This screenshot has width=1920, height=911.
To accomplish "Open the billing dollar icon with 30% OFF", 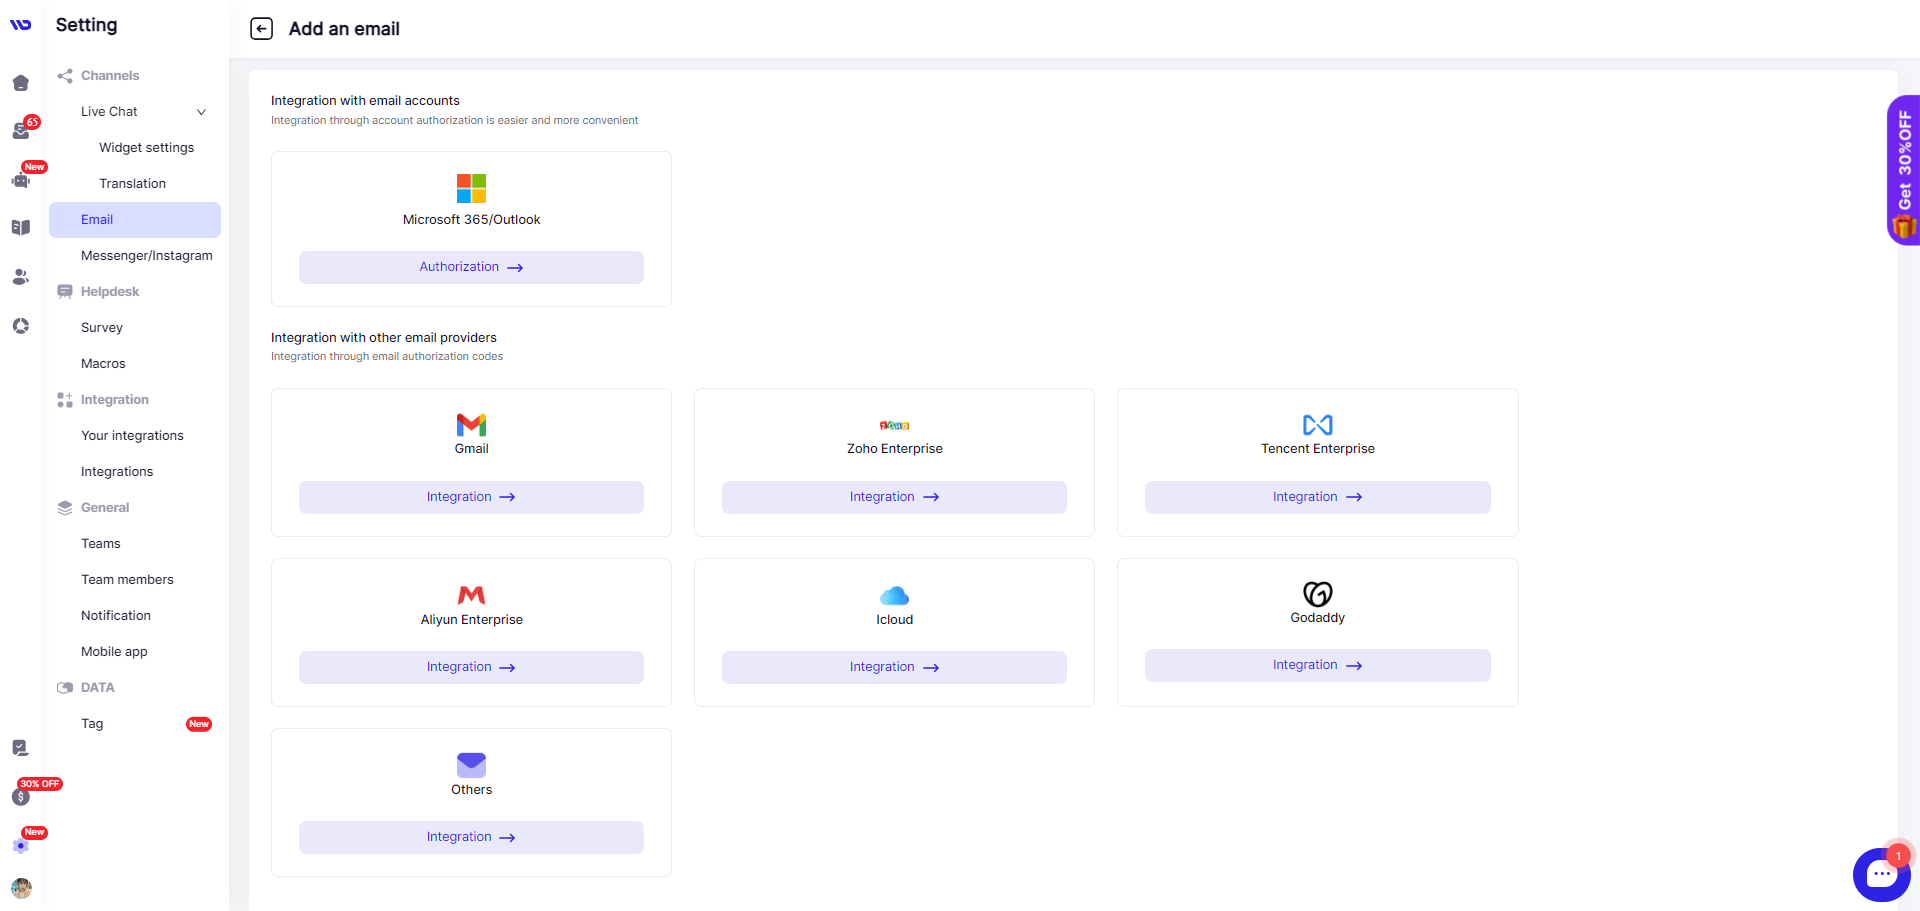I will pos(20,796).
